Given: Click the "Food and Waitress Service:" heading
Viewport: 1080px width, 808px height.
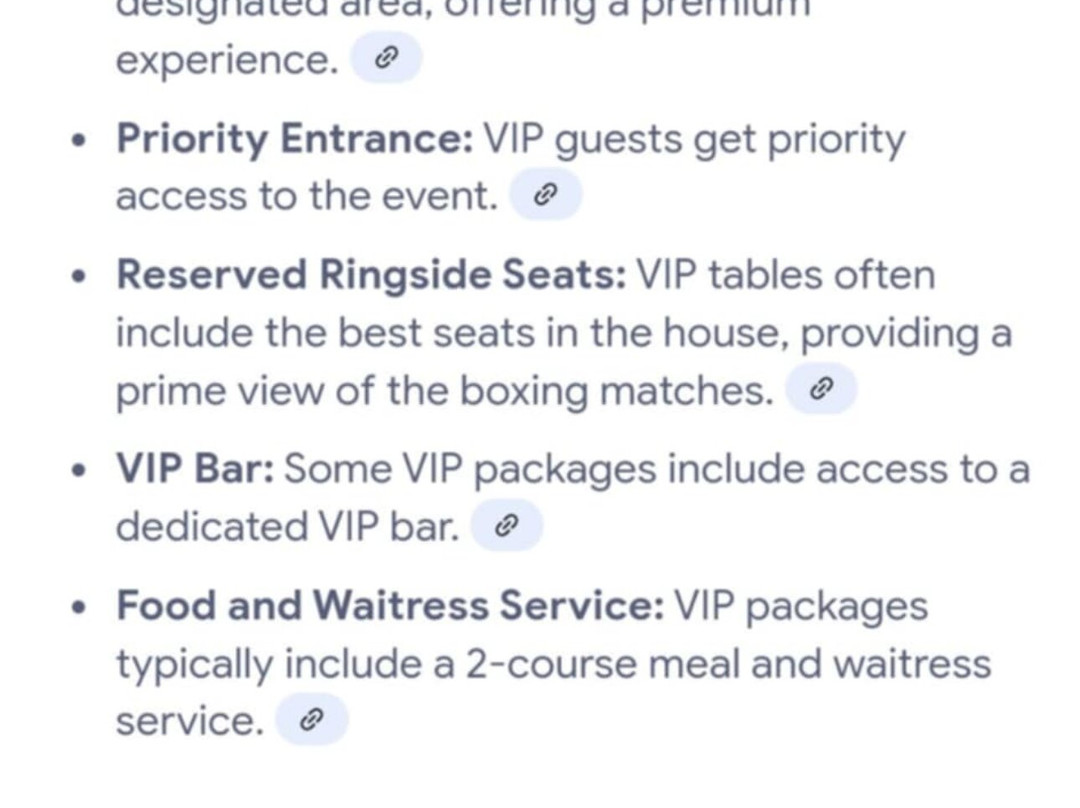Looking at the screenshot, I should coord(390,605).
